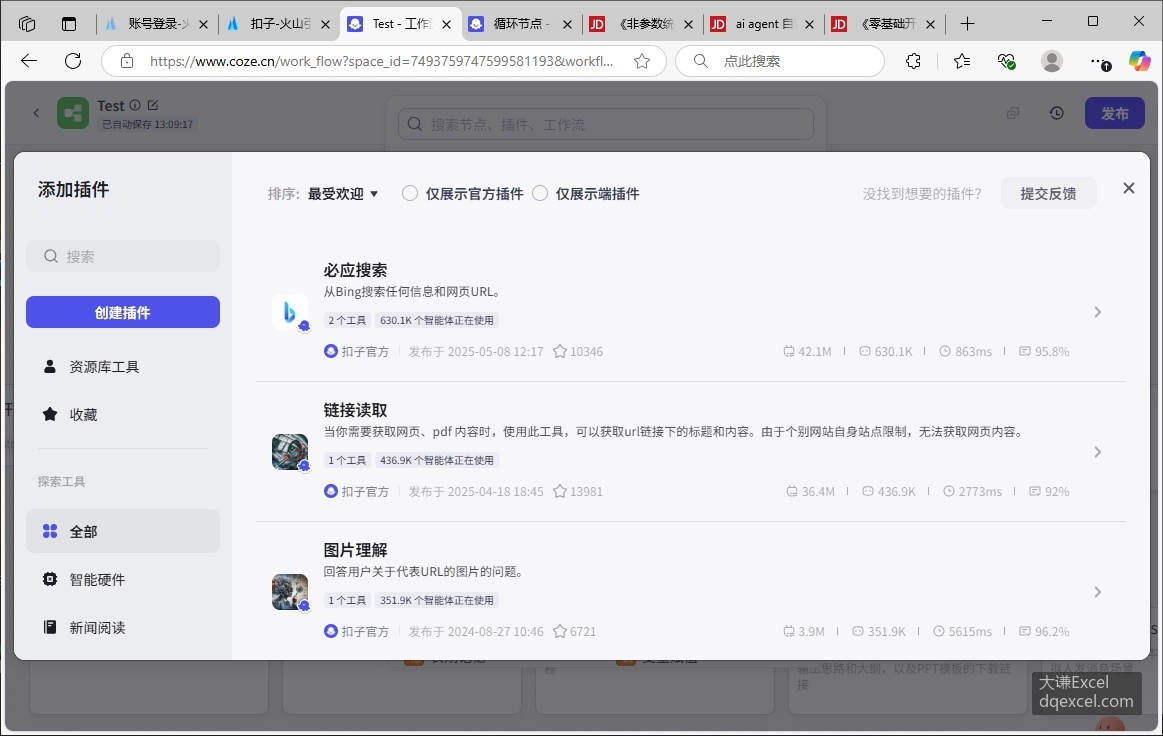Switch to the 账号登录 browser tab
Viewport: 1163px width, 736px height.
pyautogui.click(x=156, y=24)
